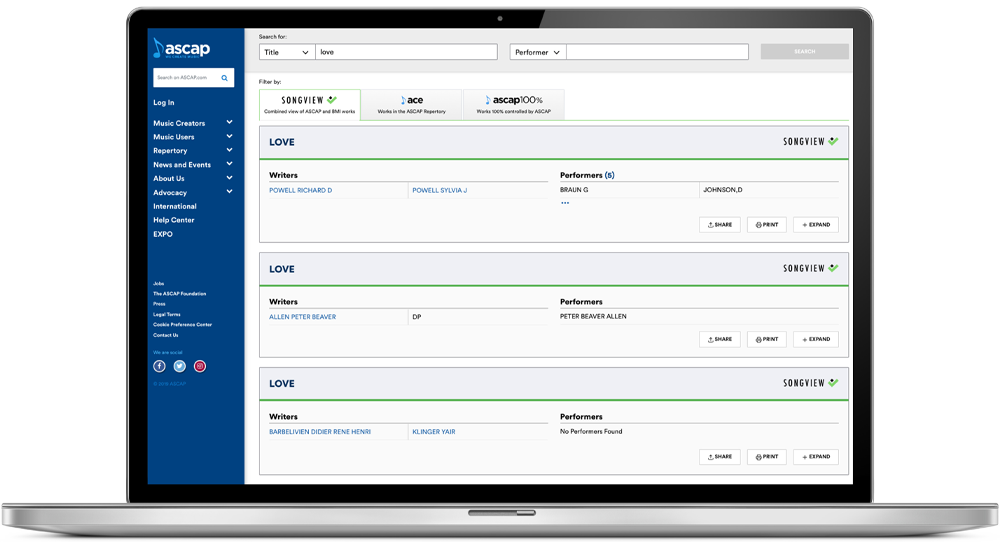Open the Title search type dropdown
The image size is (1000, 542).
(x=287, y=52)
